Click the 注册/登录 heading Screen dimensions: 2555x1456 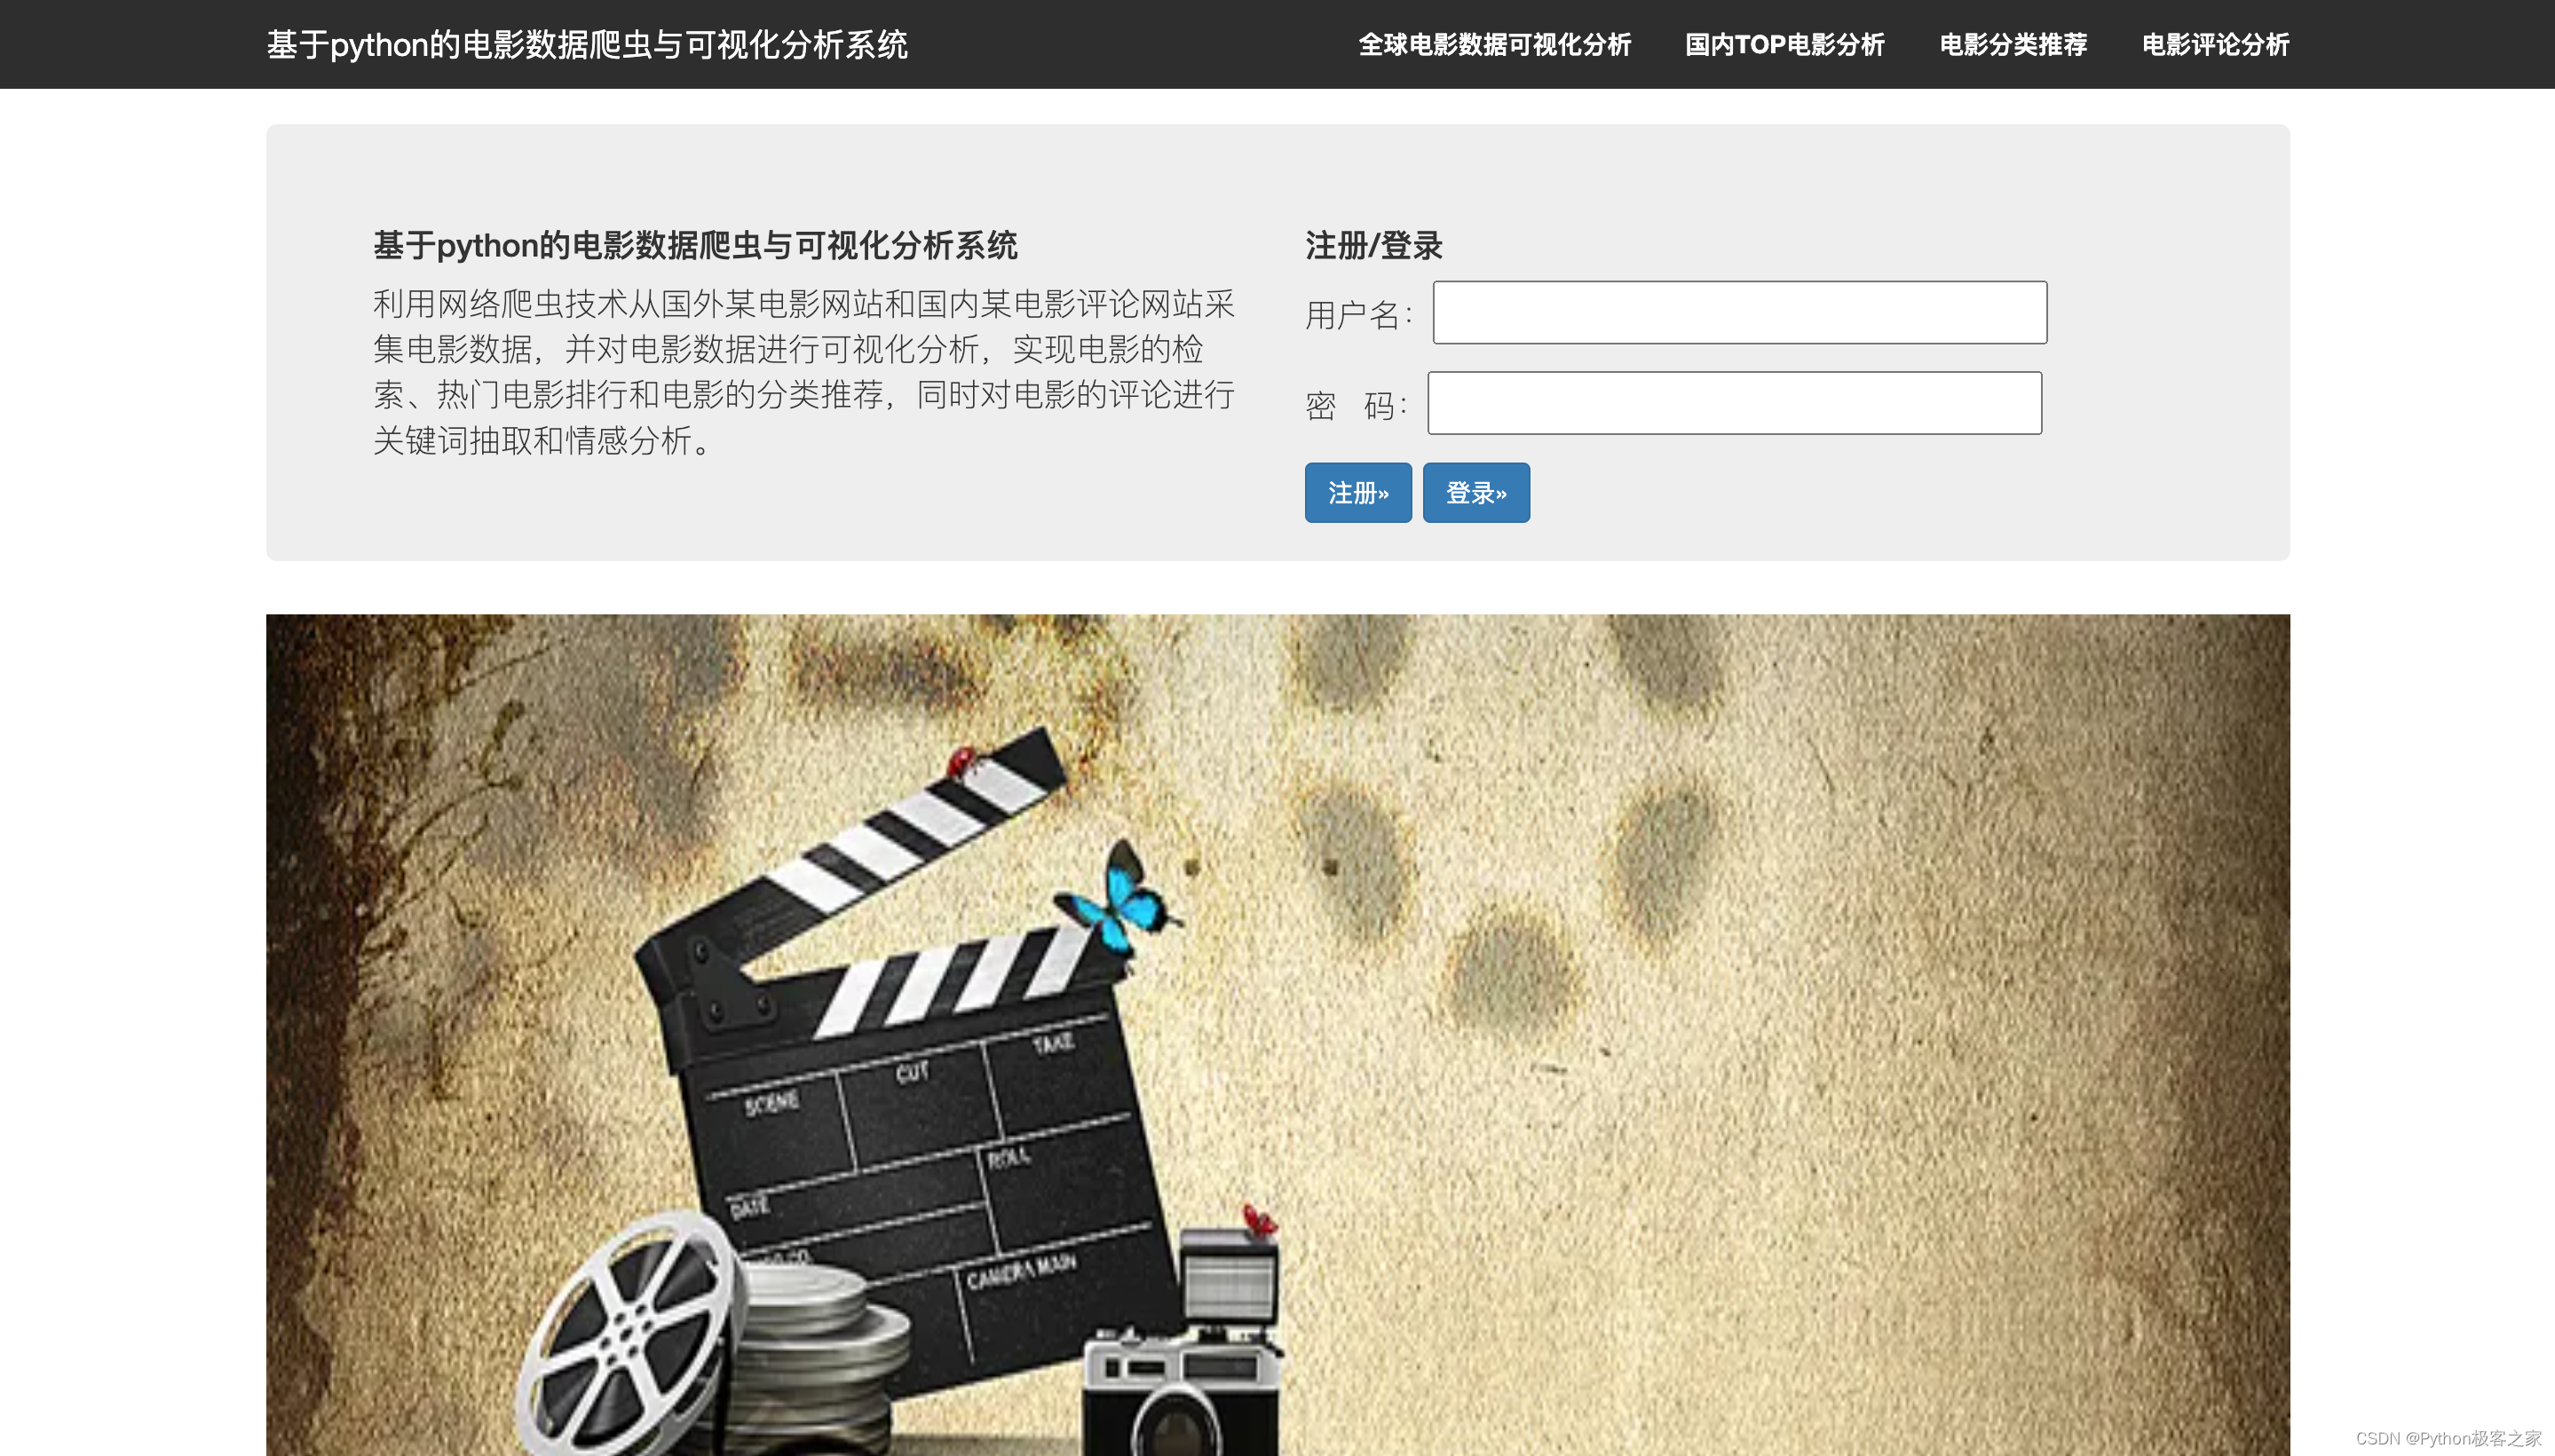click(1373, 245)
